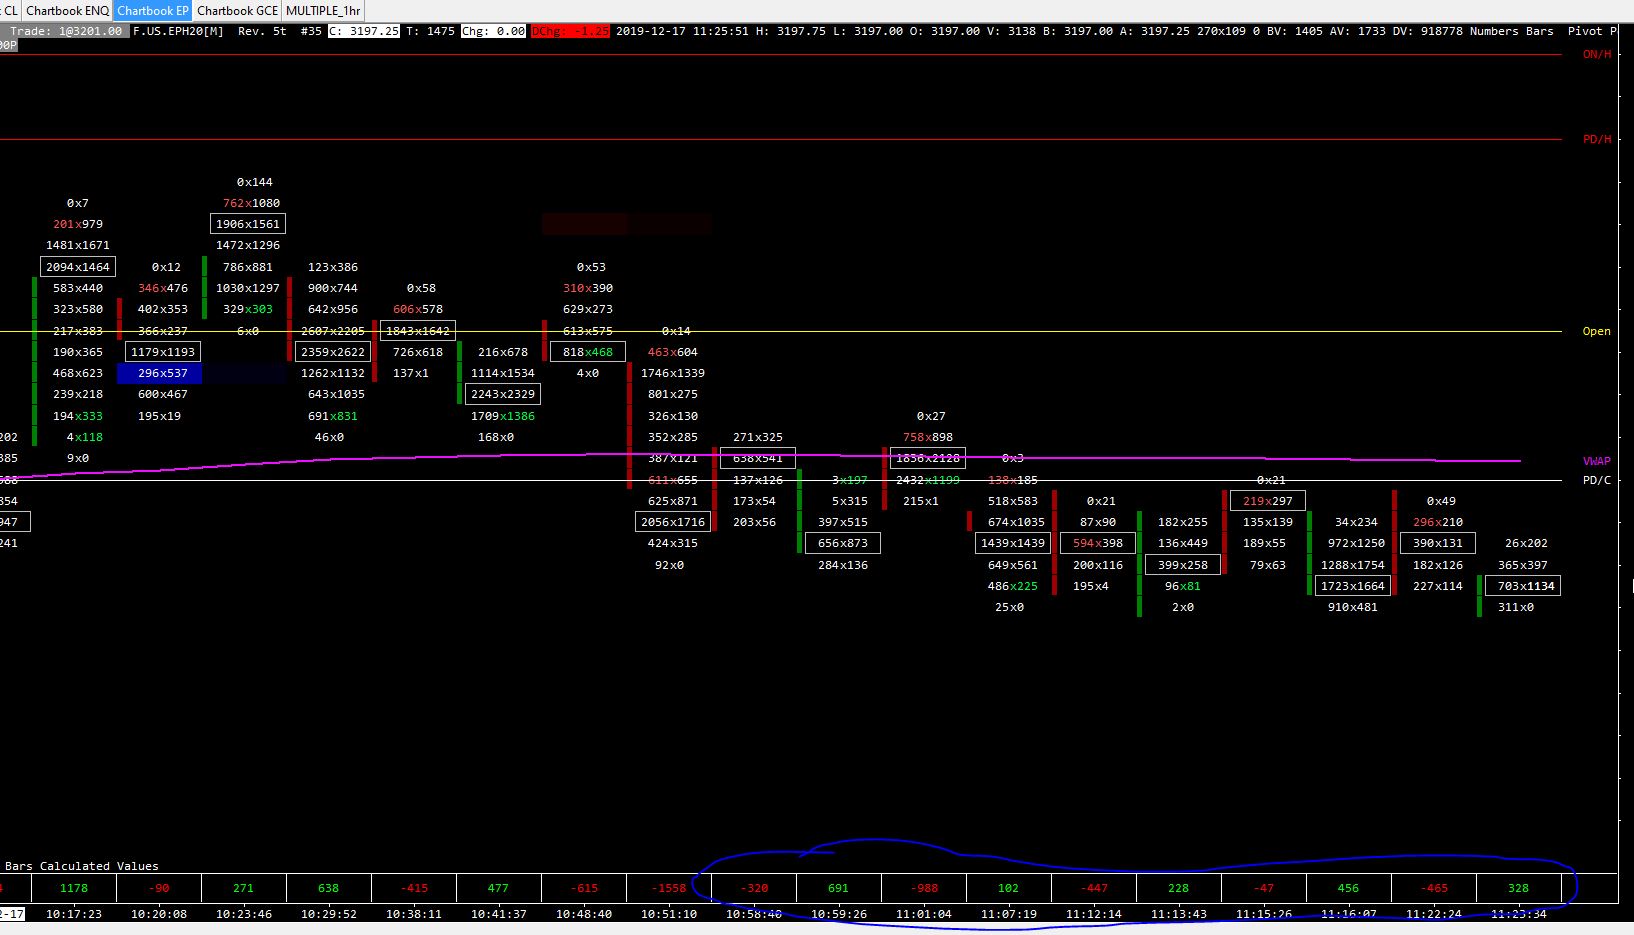Viewport: 1634px width, 935px height.
Task: Click the red DChg -1.25 field
Action: (x=570, y=31)
